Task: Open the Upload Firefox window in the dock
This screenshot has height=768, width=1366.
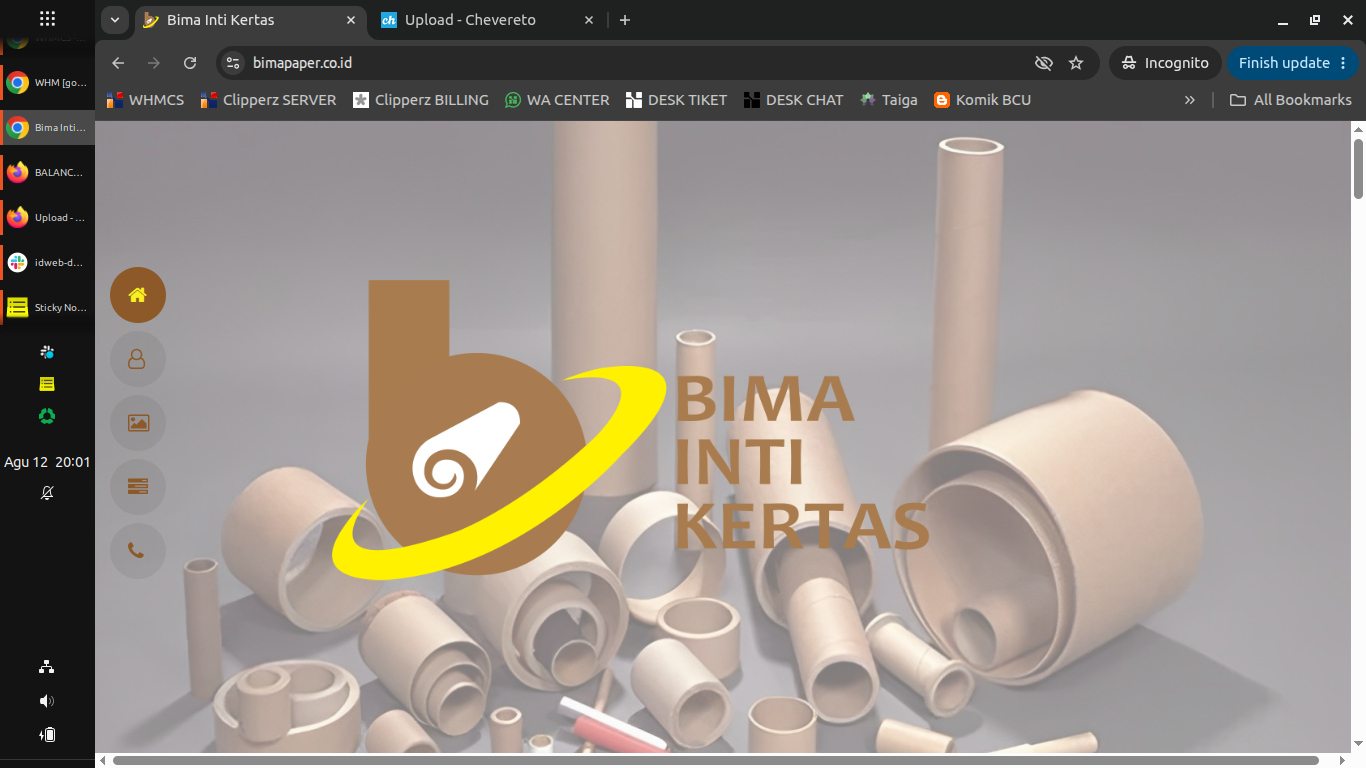Action: (x=47, y=218)
